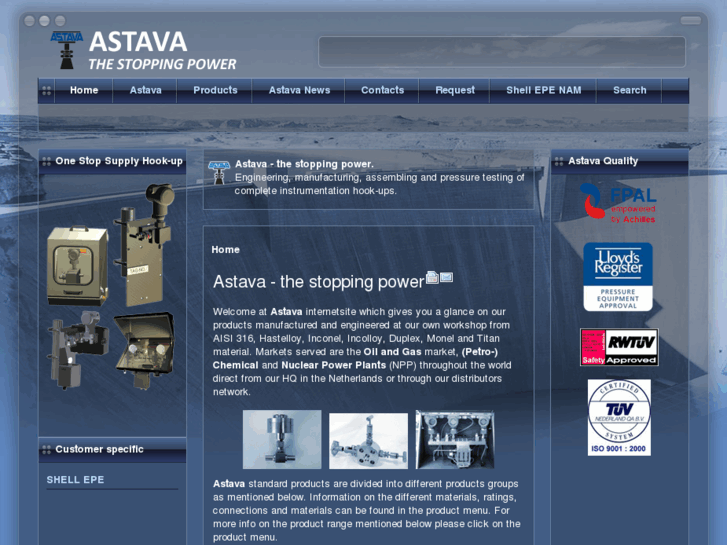
Task: Click small Astava icon in tagline box
Action: point(219,173)
